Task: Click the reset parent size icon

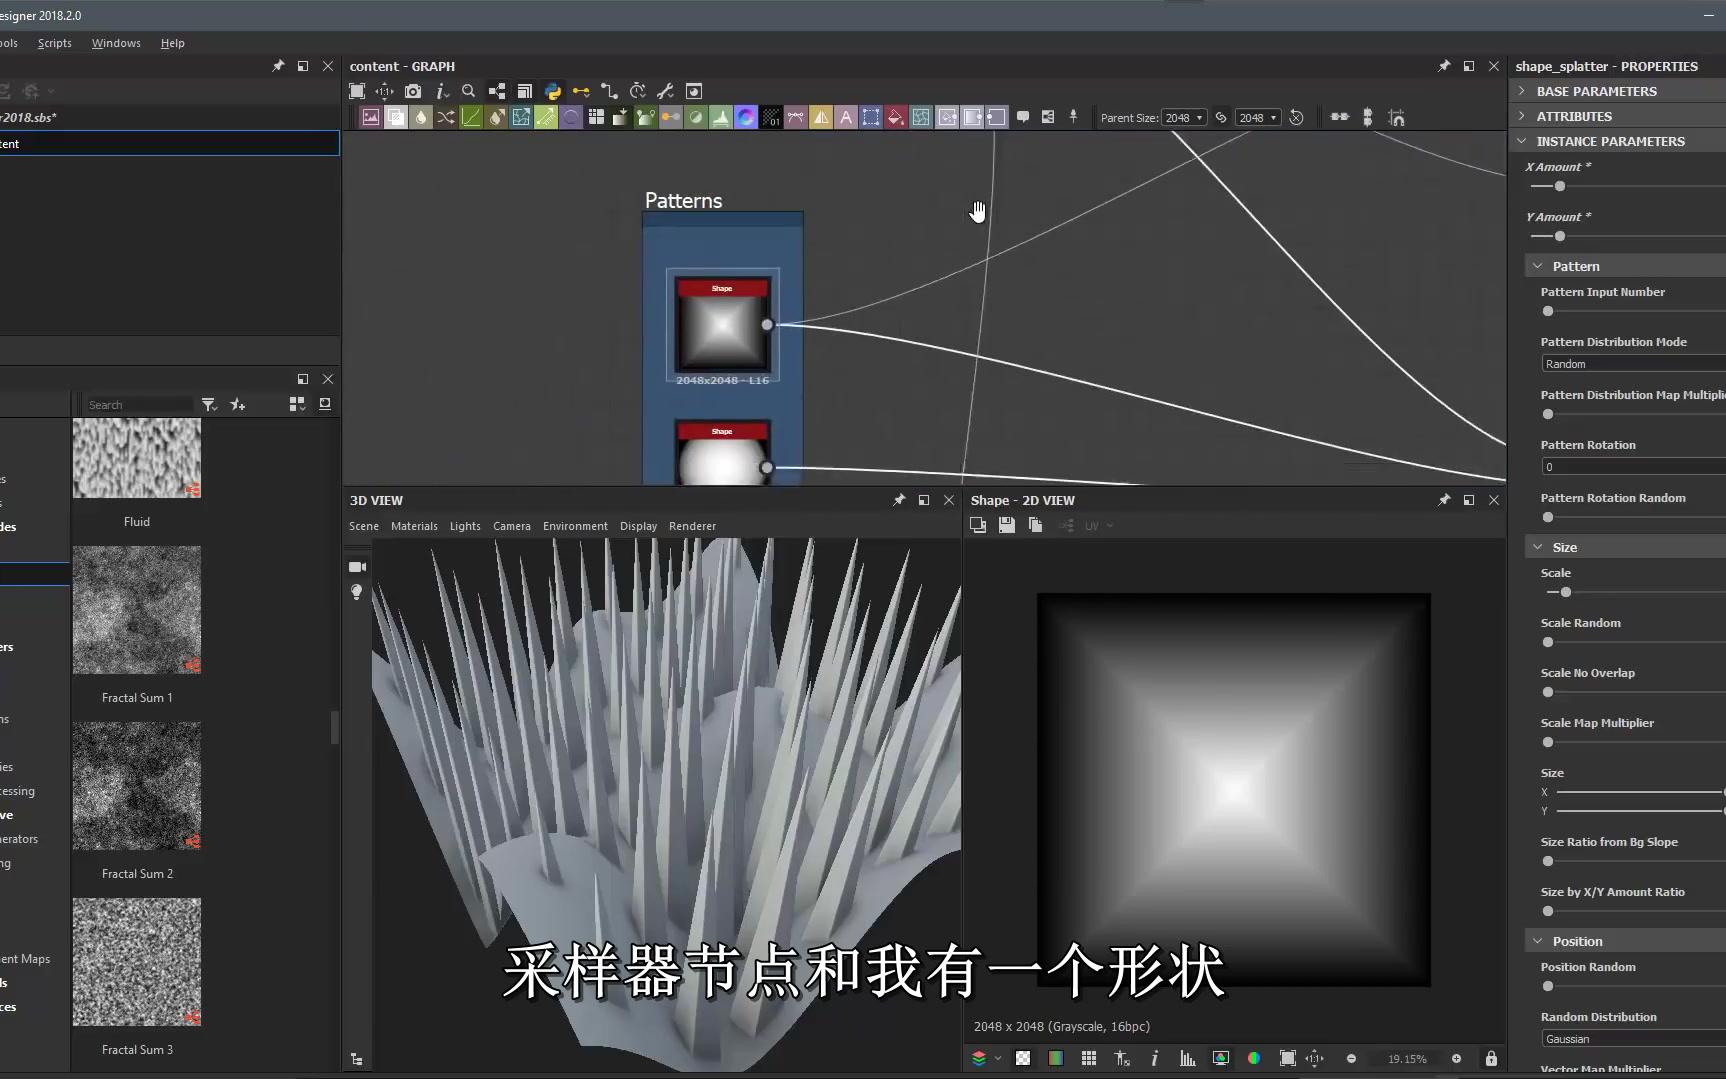Action: (1296, 117)
